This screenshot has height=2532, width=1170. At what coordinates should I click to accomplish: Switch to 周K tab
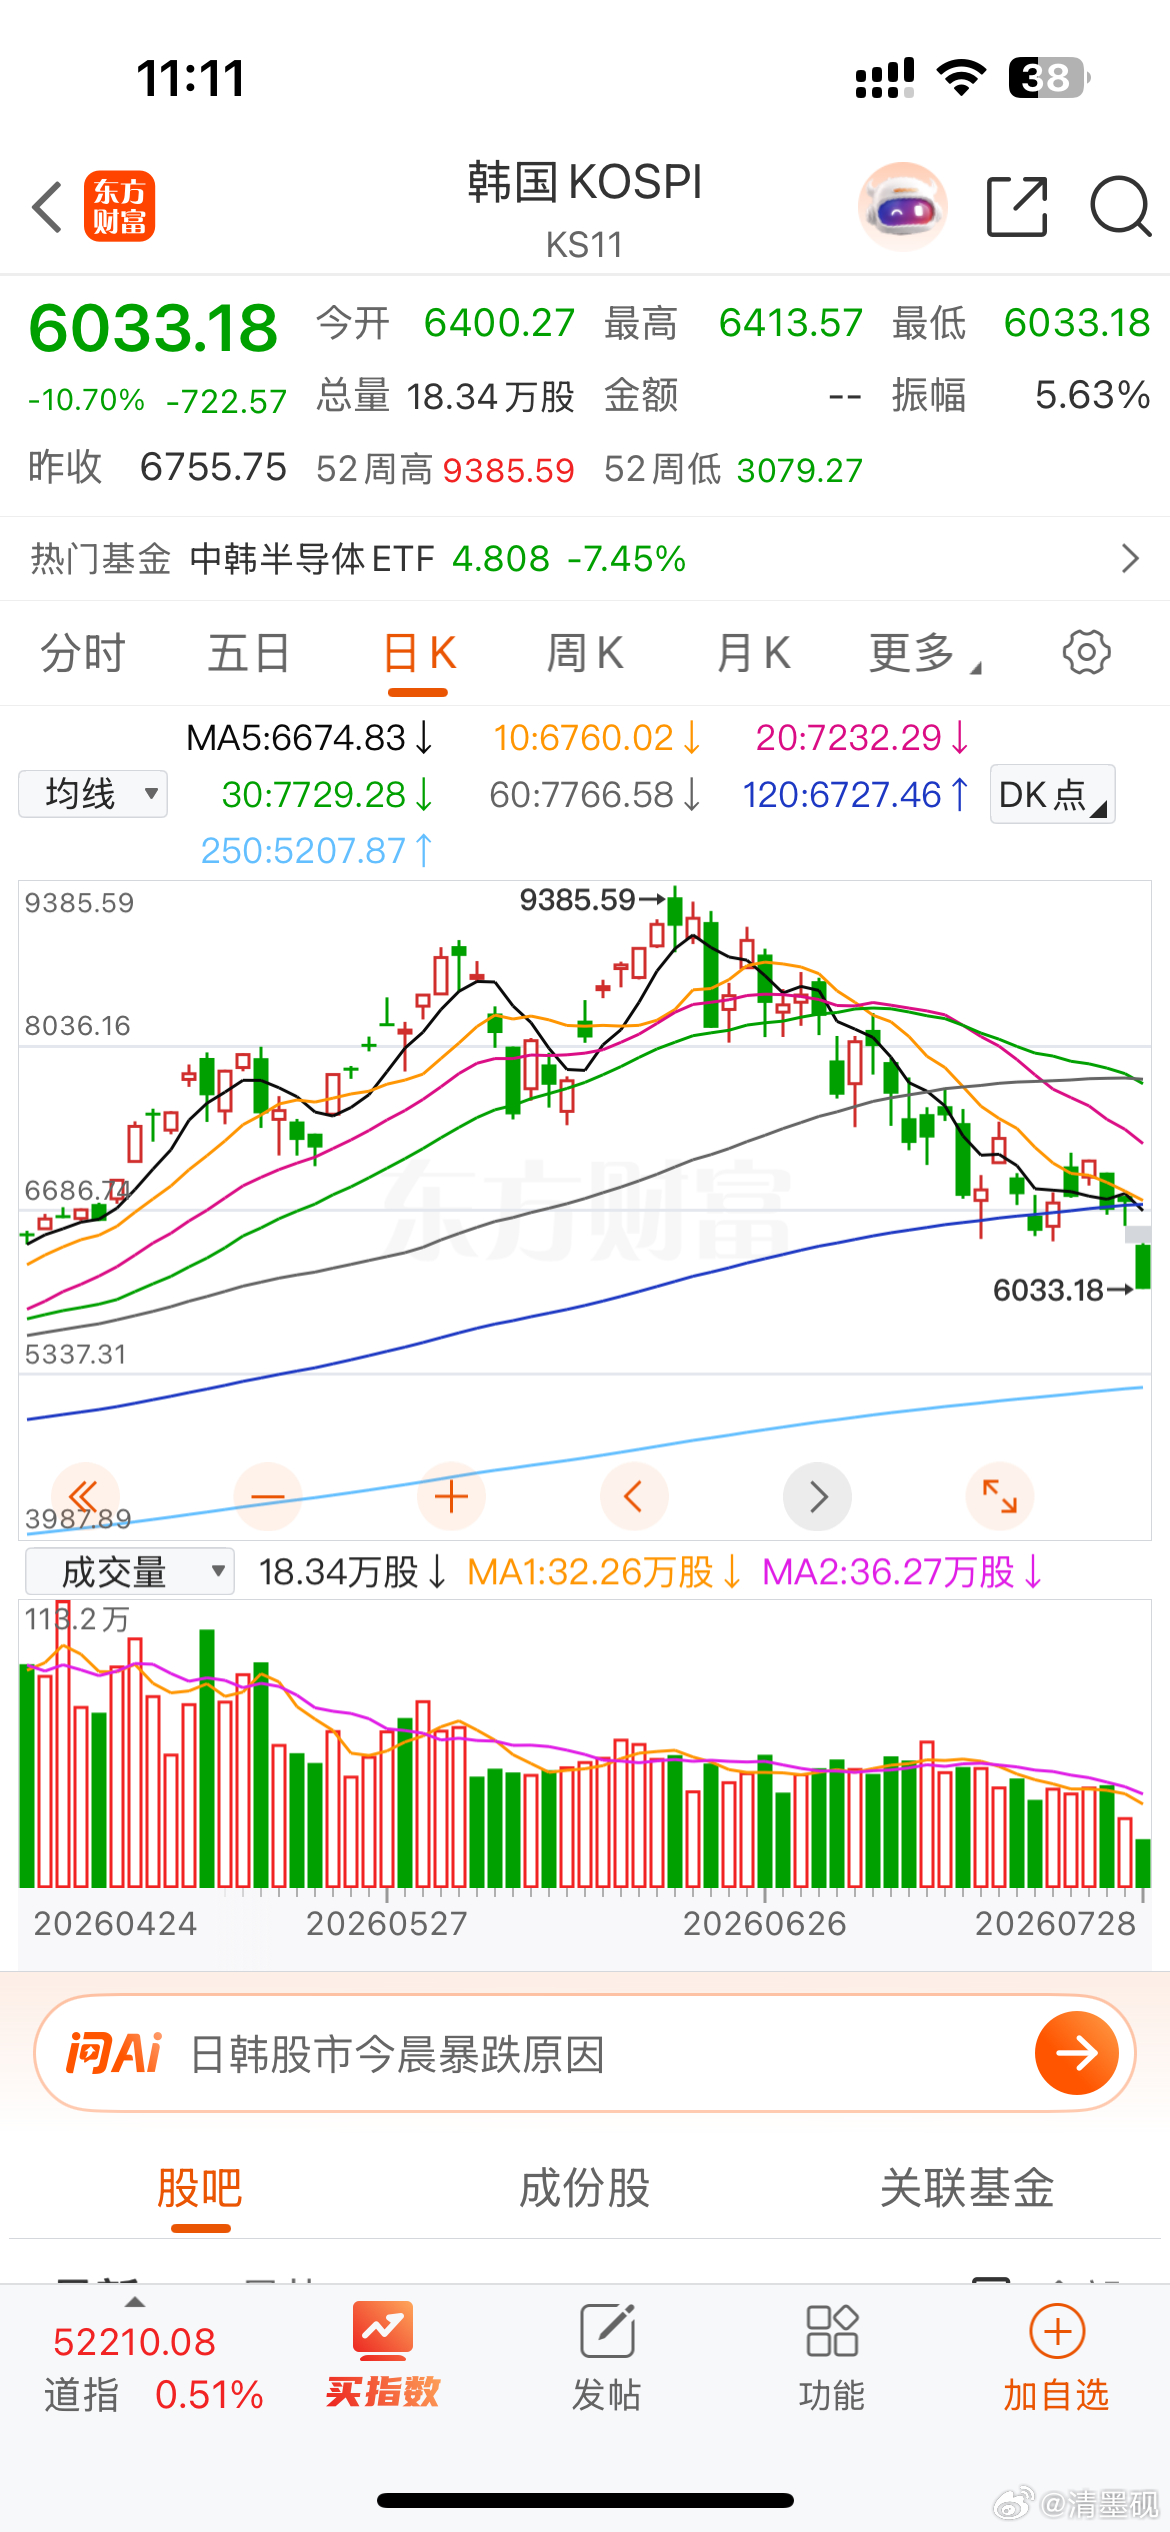tap(585, 654)
